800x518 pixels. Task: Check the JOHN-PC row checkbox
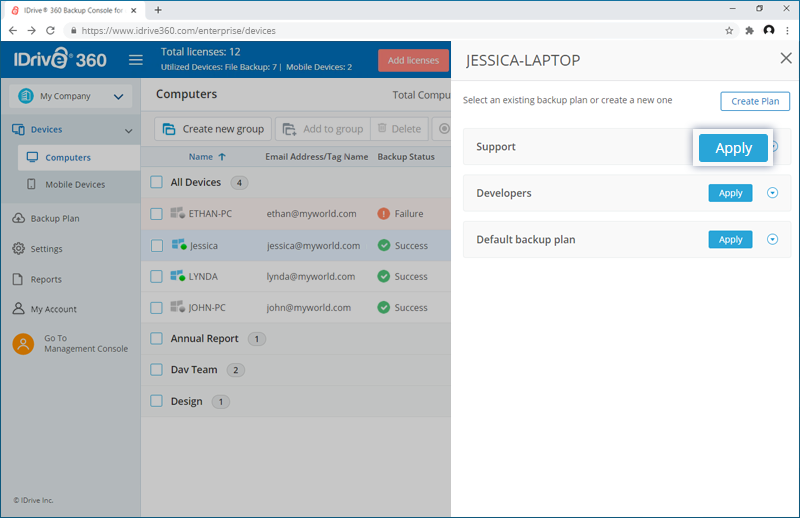pyautogui.click(x=157, y=308)
